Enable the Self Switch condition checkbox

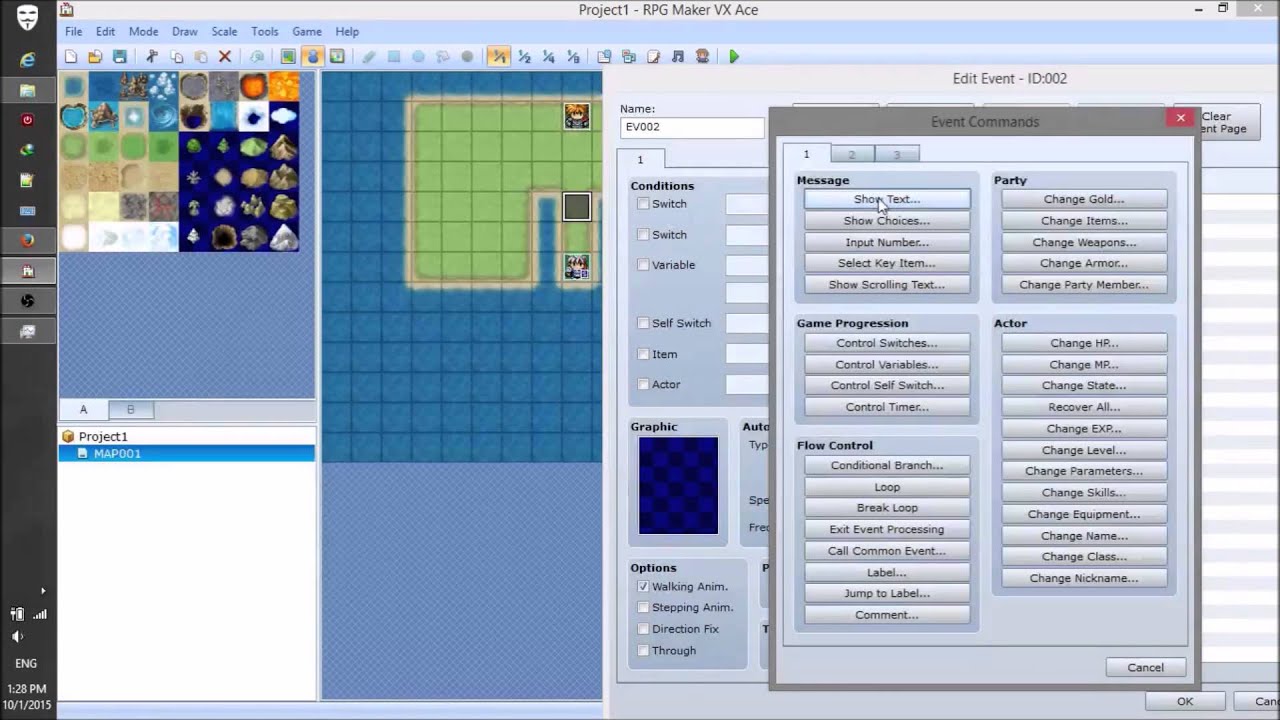(643, 323)
